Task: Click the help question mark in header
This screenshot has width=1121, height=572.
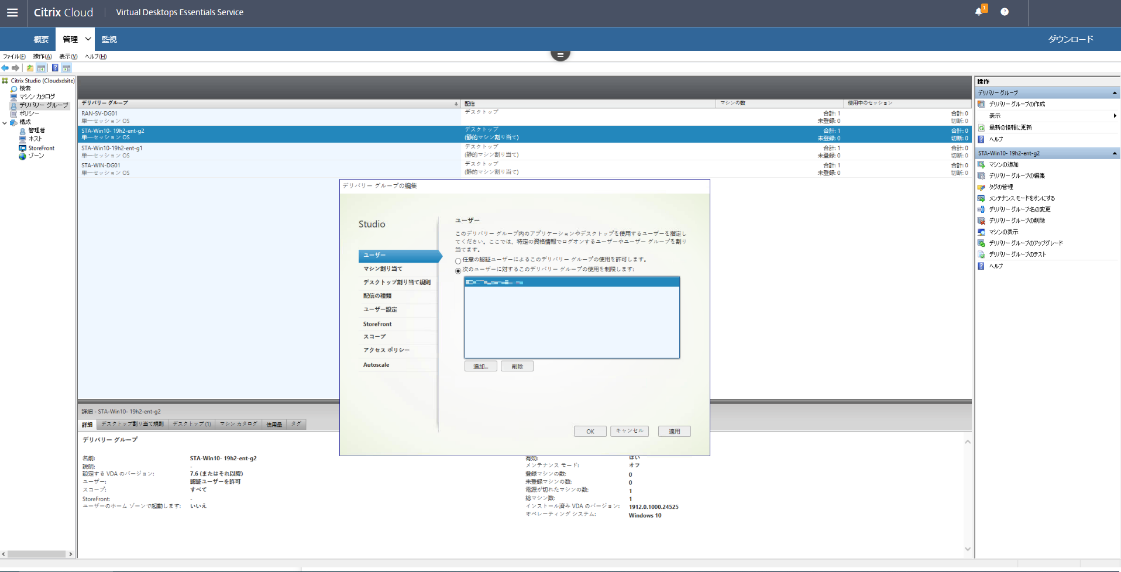Action: tap(1004, 12)
